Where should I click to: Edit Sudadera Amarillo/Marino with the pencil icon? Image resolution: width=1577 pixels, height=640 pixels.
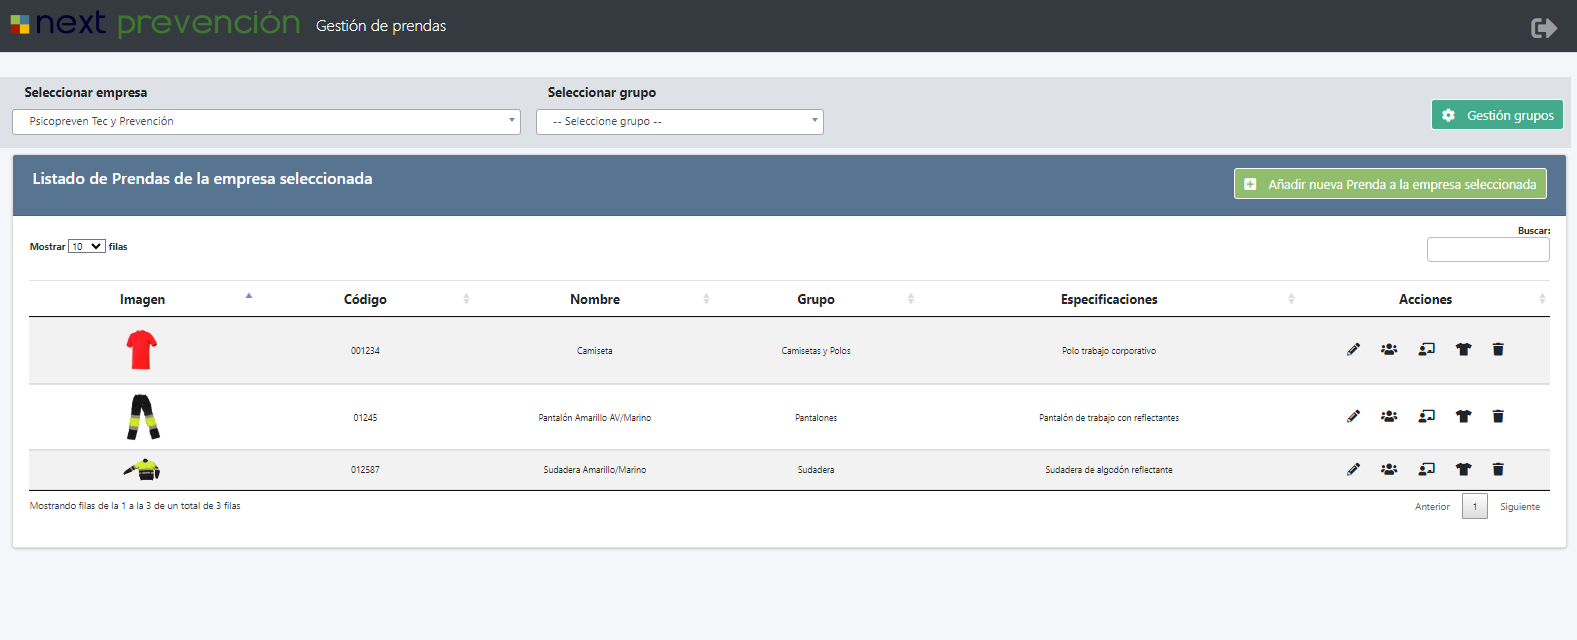(x=1353, y=469)
